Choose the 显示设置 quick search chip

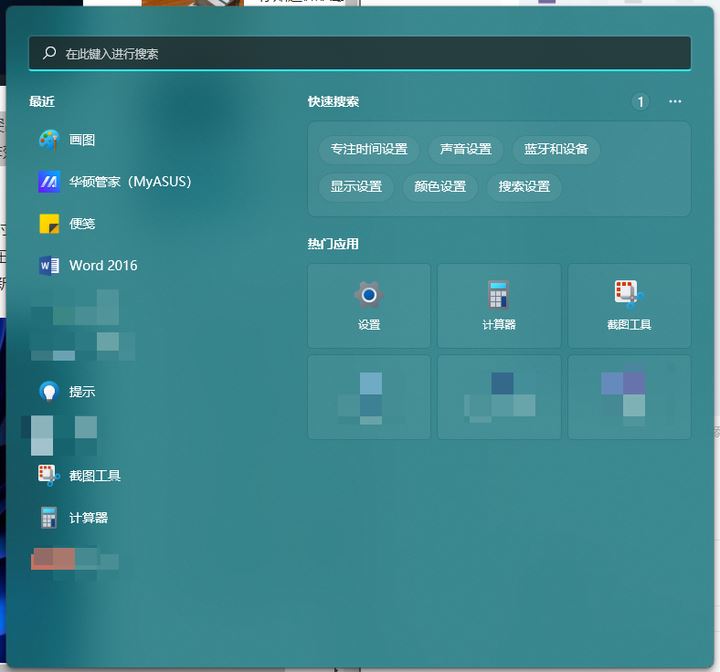point(356,186)
